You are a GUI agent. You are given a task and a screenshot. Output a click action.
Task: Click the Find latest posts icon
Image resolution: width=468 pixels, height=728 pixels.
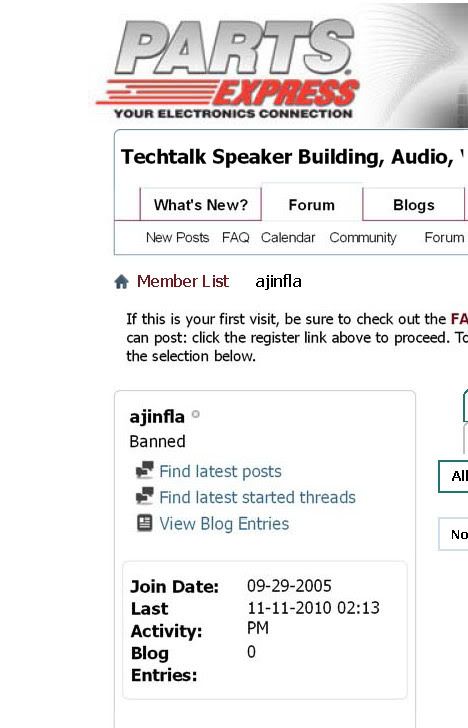tap(144, 470)
